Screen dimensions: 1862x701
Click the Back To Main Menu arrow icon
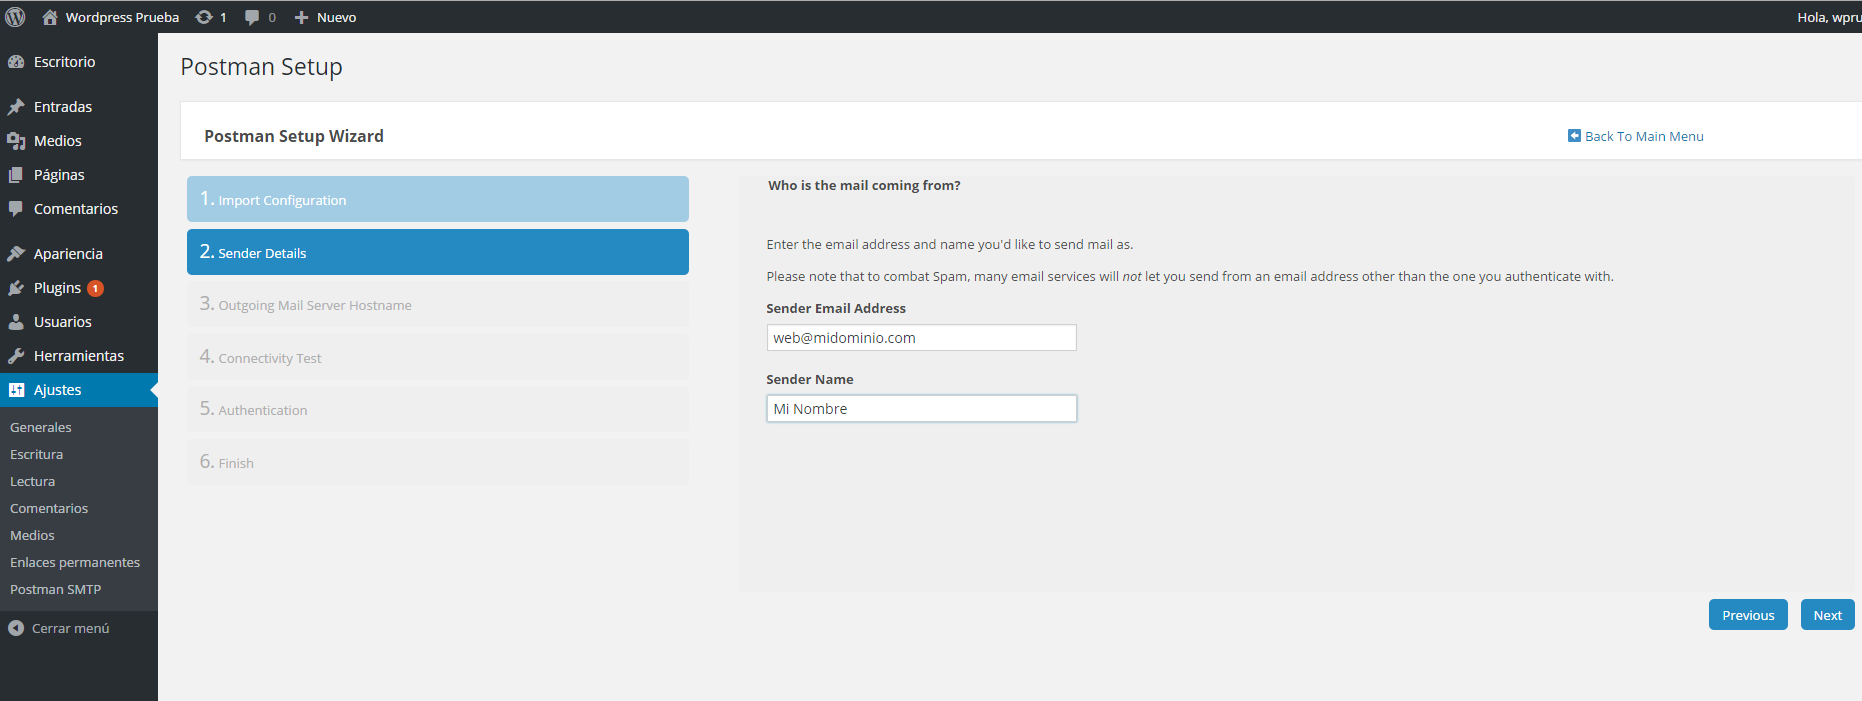1574,135
